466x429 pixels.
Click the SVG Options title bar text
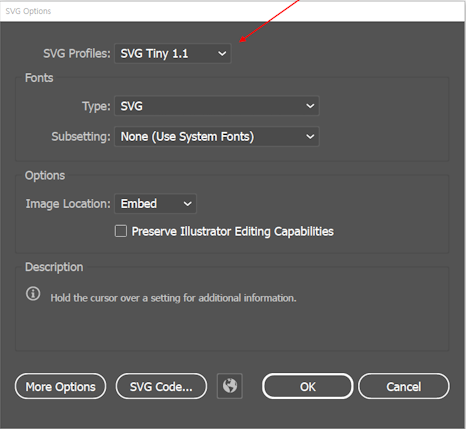(x=28, y=11)
